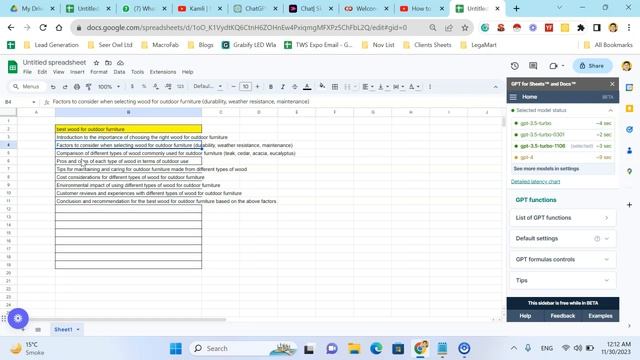Open version history clock icon
The image size is (640, 360).
click(514, 66)
